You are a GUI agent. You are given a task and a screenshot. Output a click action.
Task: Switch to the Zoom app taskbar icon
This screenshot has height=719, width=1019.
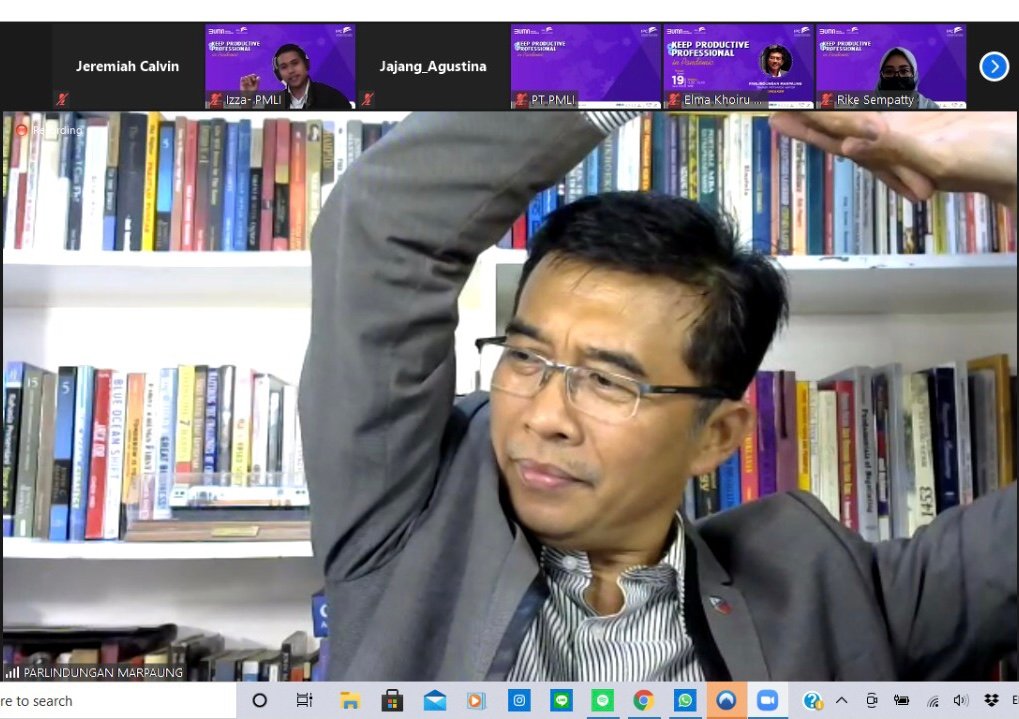pyautogui.click(x=767, y=701)
